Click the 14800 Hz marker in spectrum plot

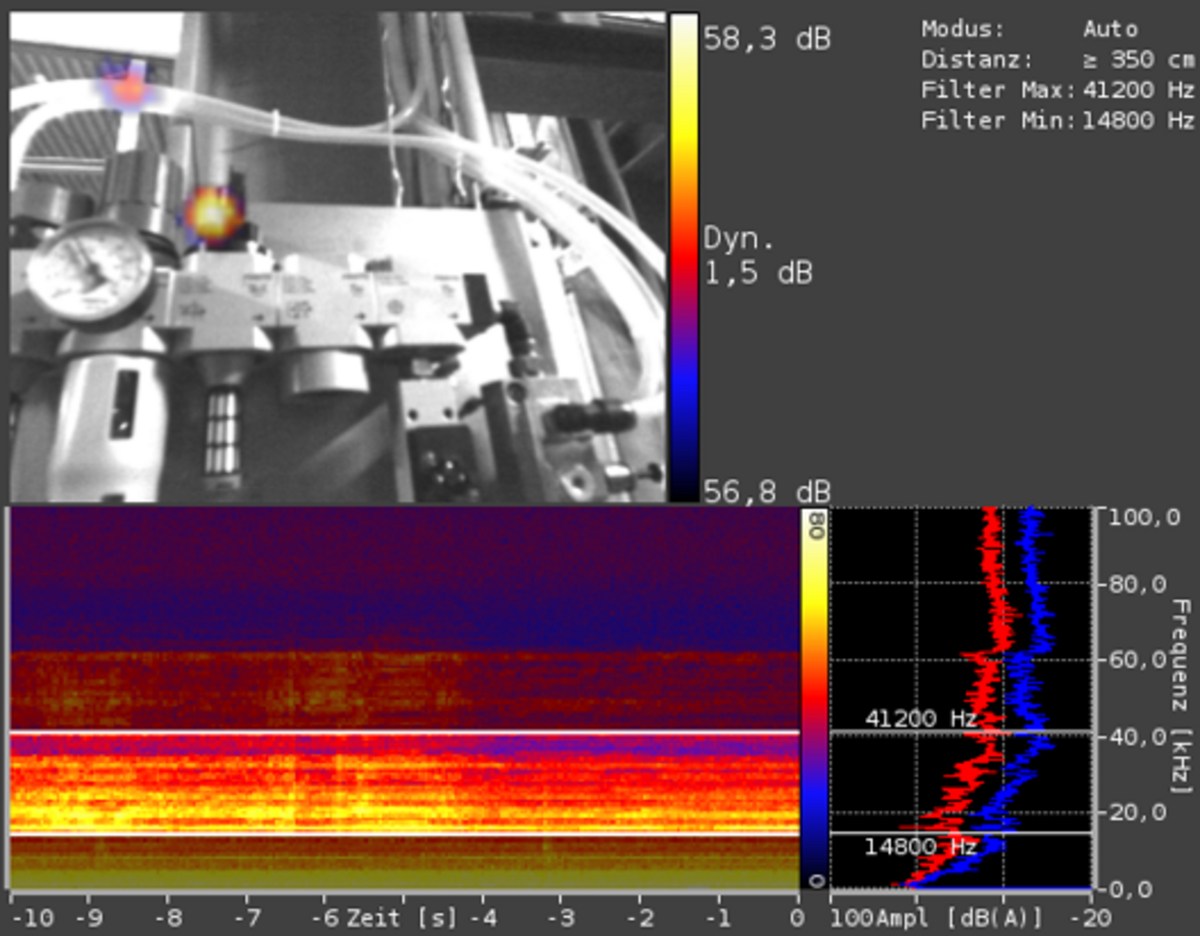coord(920,847)
